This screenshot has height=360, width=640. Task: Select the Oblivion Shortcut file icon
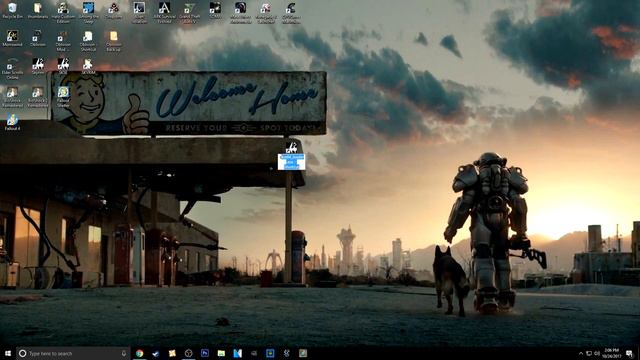[88, 41]
